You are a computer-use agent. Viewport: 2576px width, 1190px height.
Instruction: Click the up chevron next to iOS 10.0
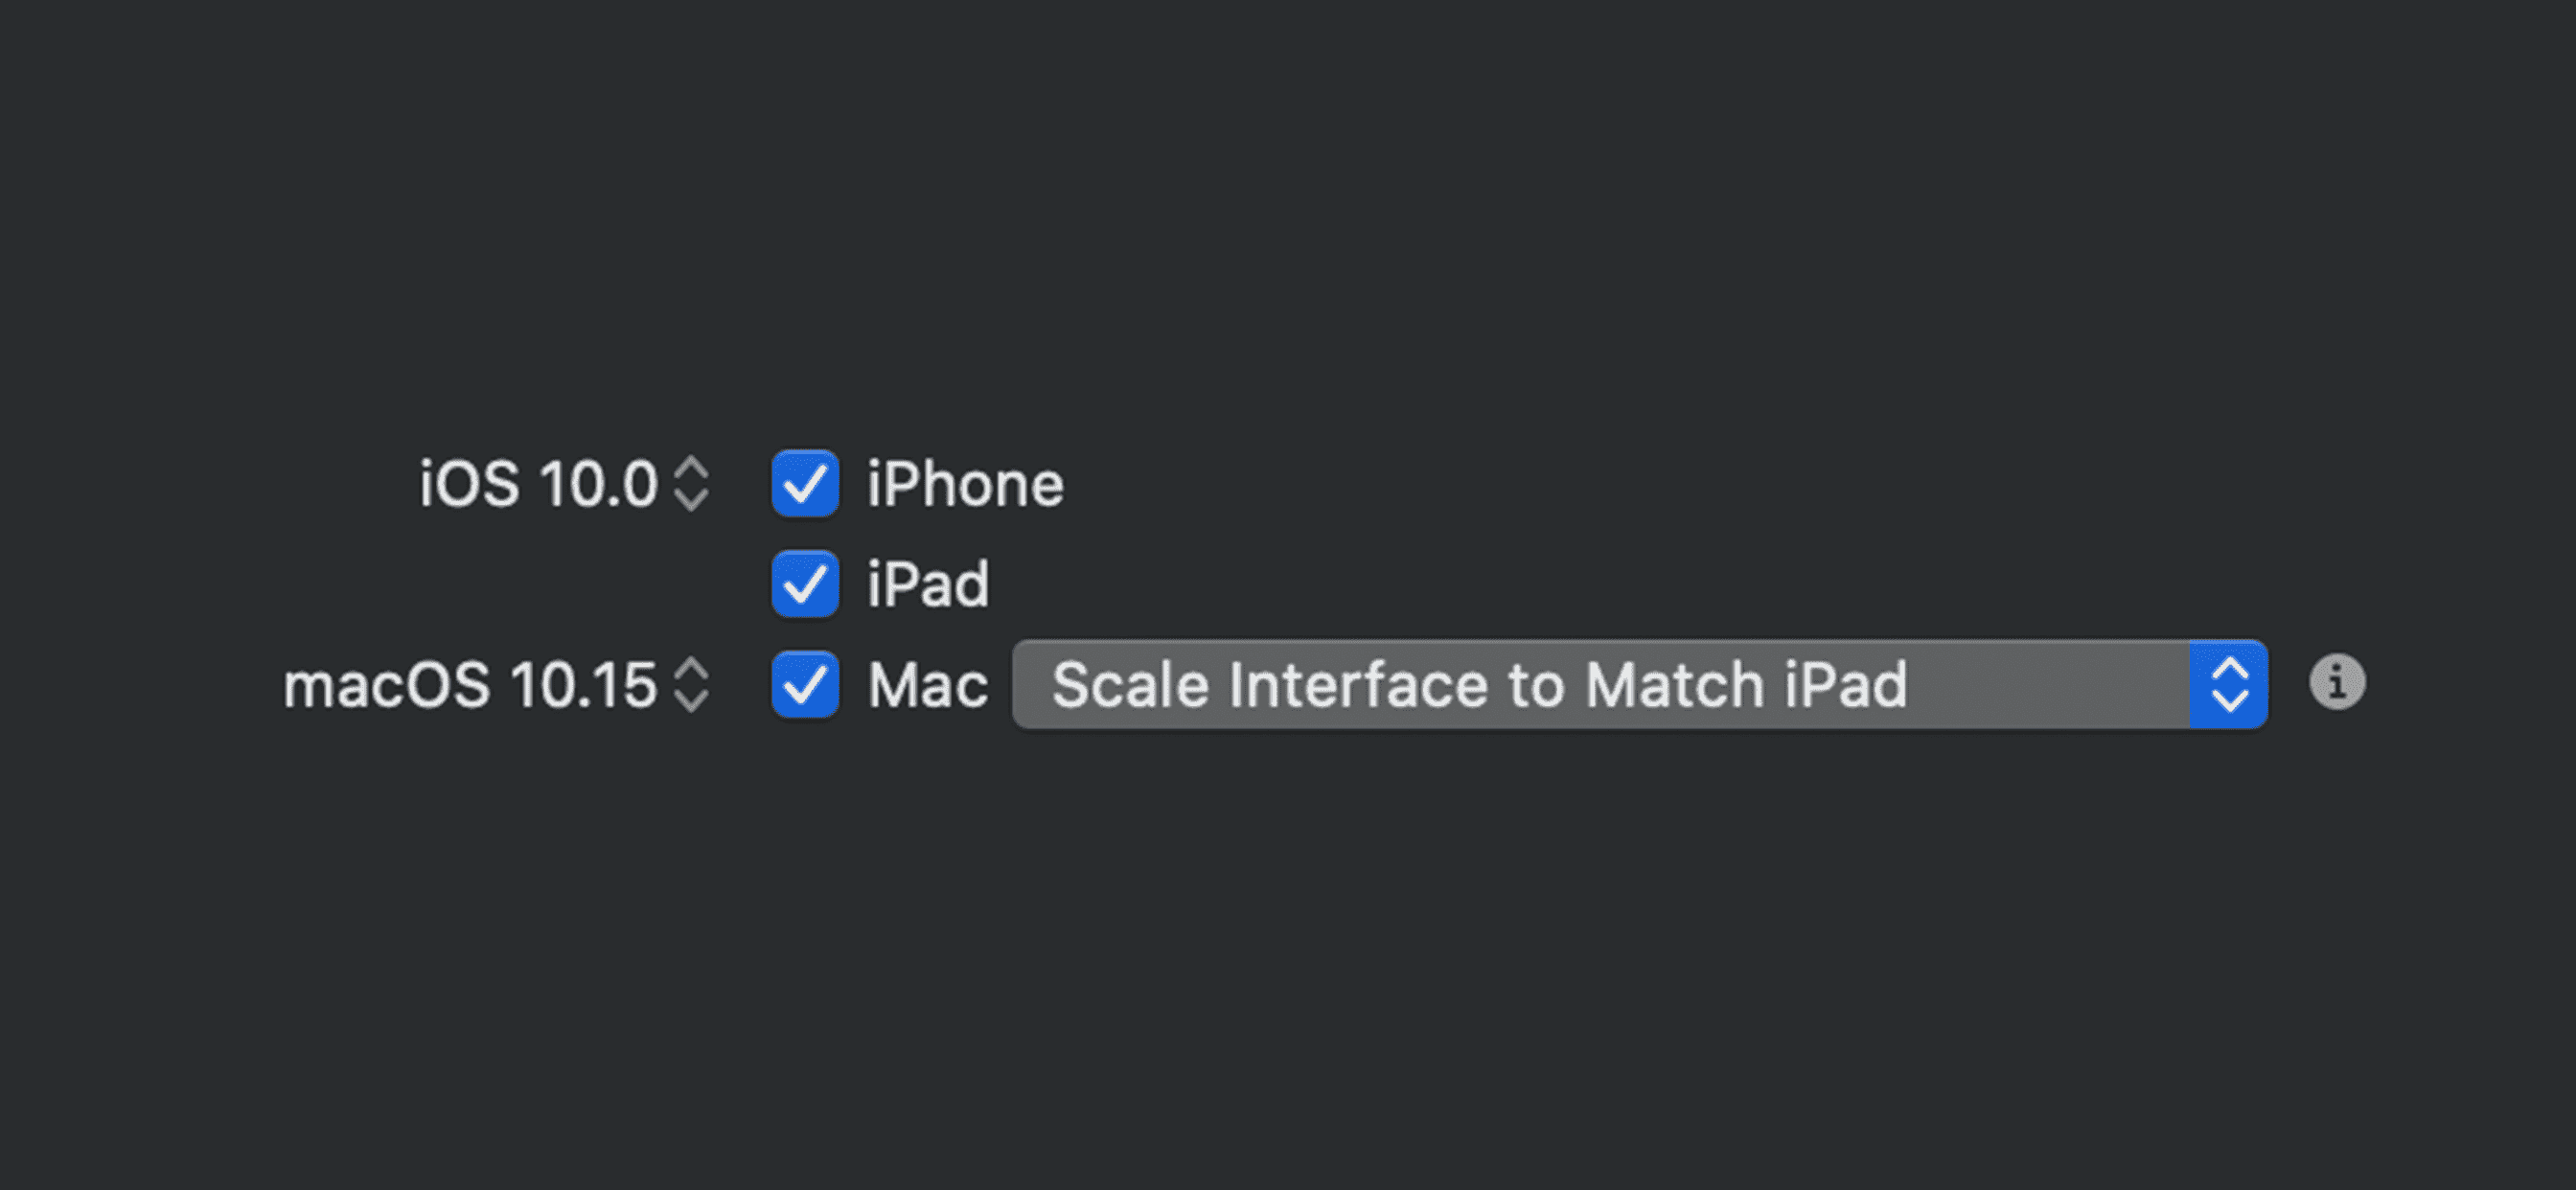click(691, 469)
